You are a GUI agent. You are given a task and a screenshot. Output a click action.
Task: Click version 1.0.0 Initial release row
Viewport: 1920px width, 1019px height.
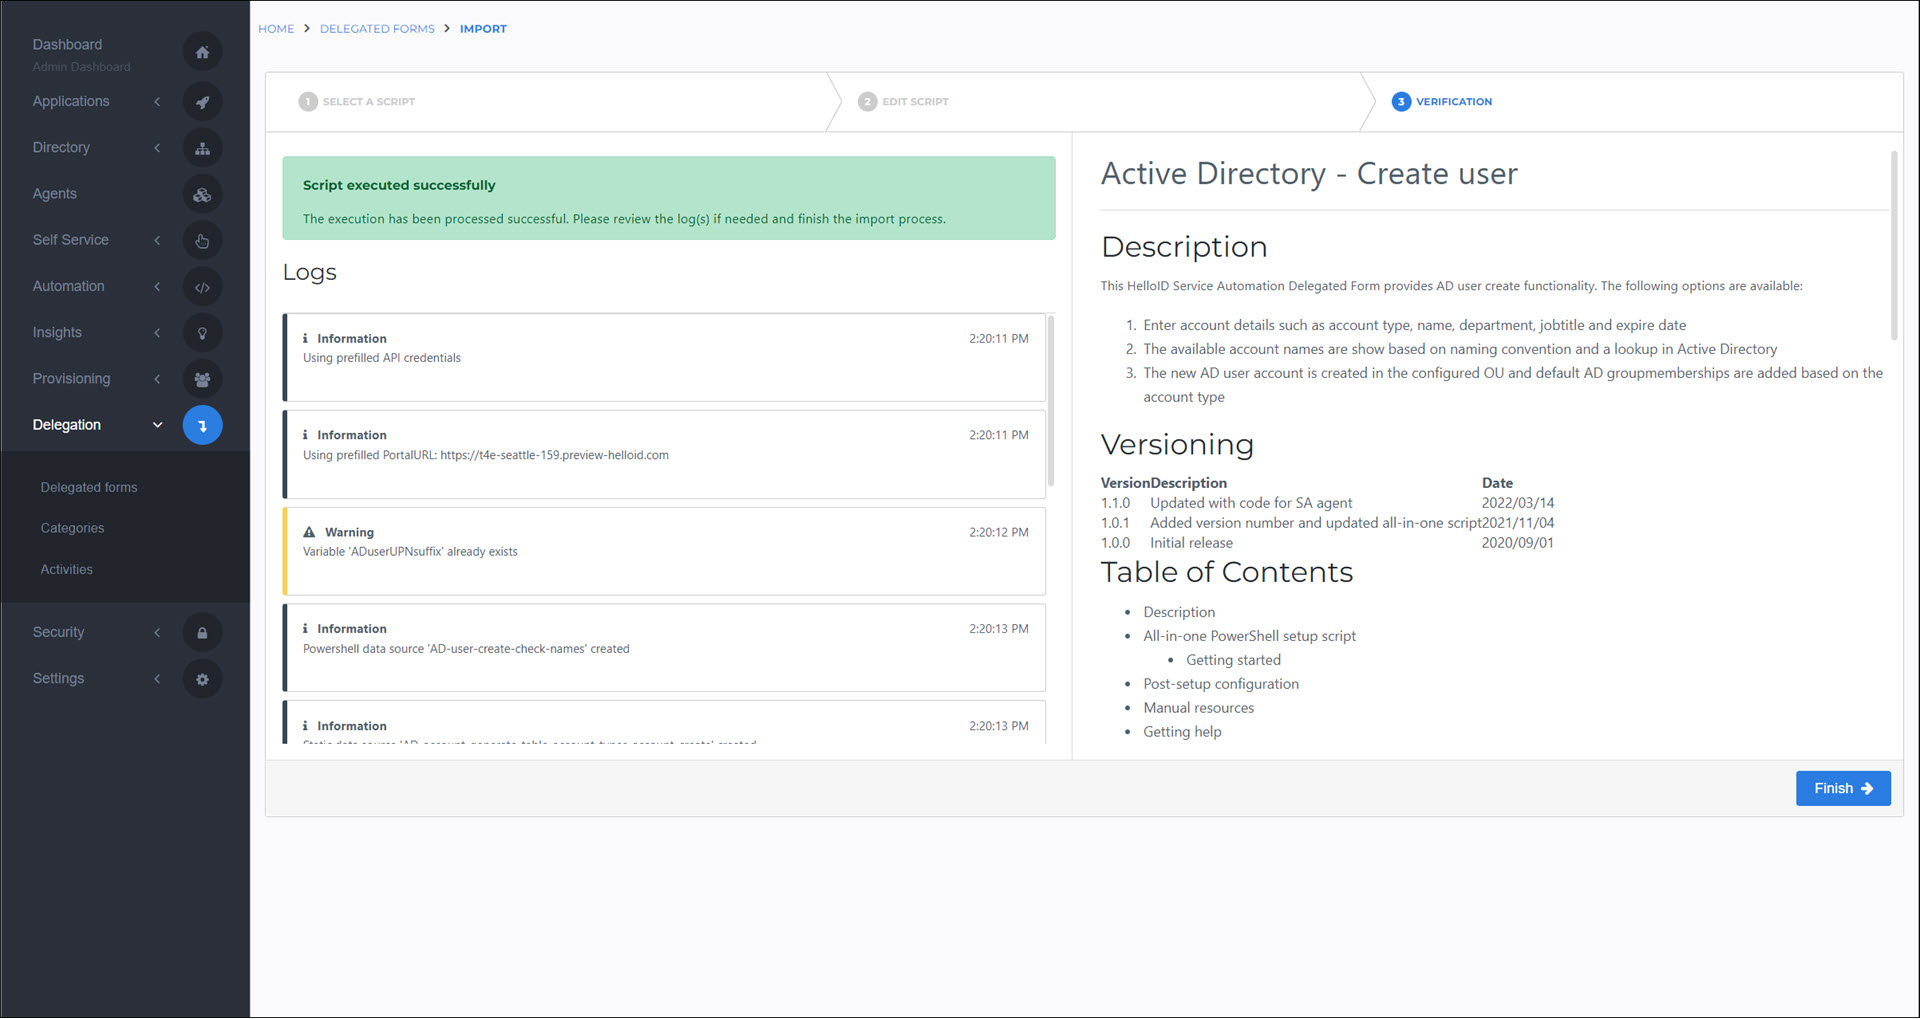(1327, 543)
